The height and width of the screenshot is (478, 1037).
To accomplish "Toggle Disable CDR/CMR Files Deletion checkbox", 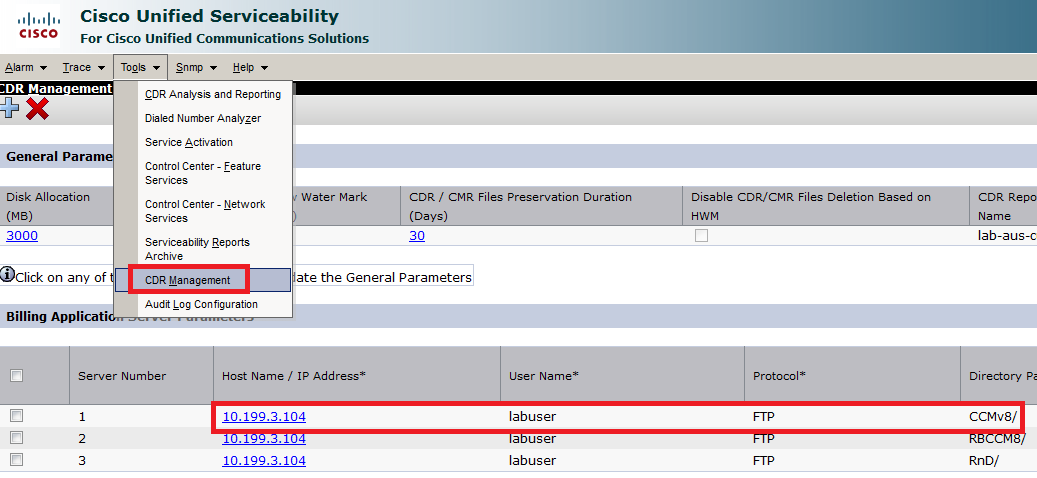I will 701,235.
